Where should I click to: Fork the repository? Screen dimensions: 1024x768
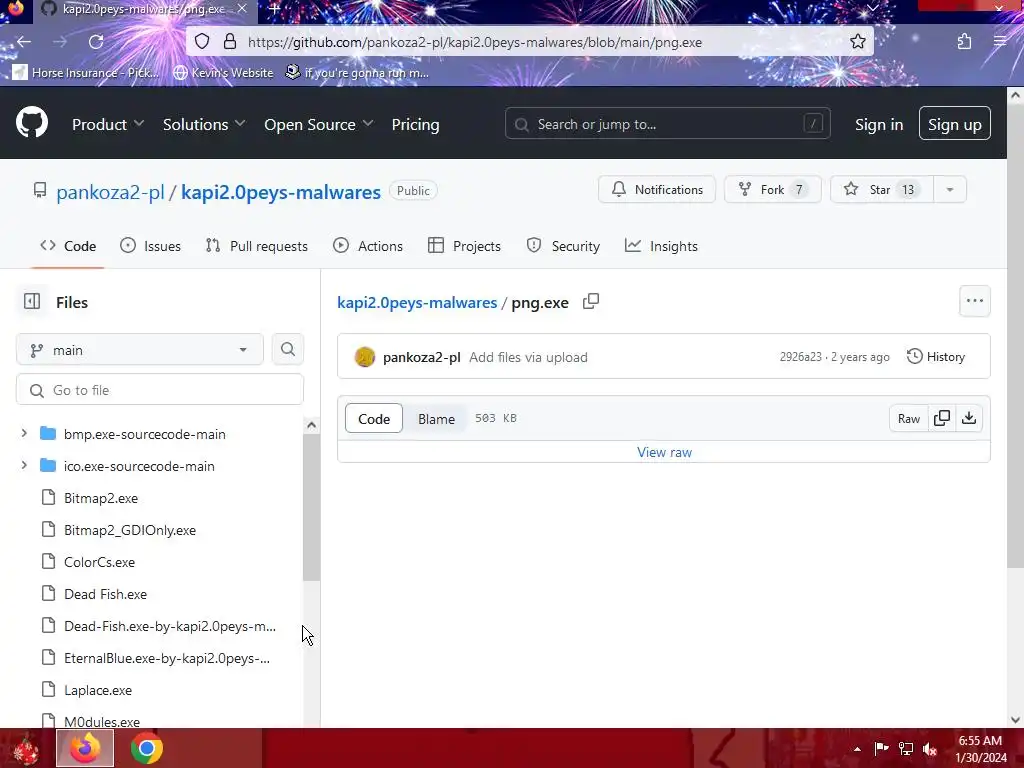click(773, 189)
